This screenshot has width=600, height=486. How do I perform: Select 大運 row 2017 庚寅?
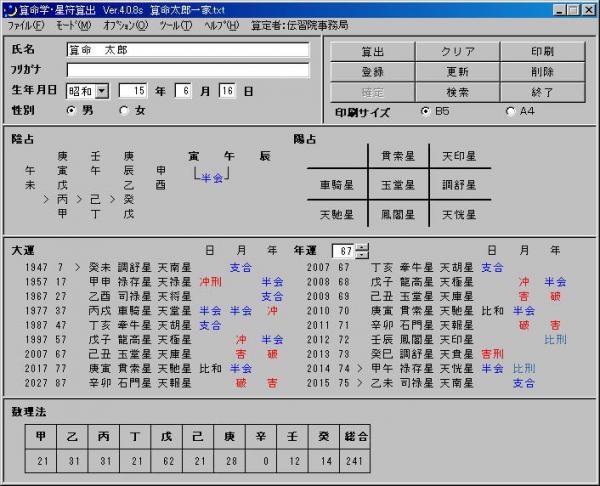pyautogui.click(x=155, y=369)
